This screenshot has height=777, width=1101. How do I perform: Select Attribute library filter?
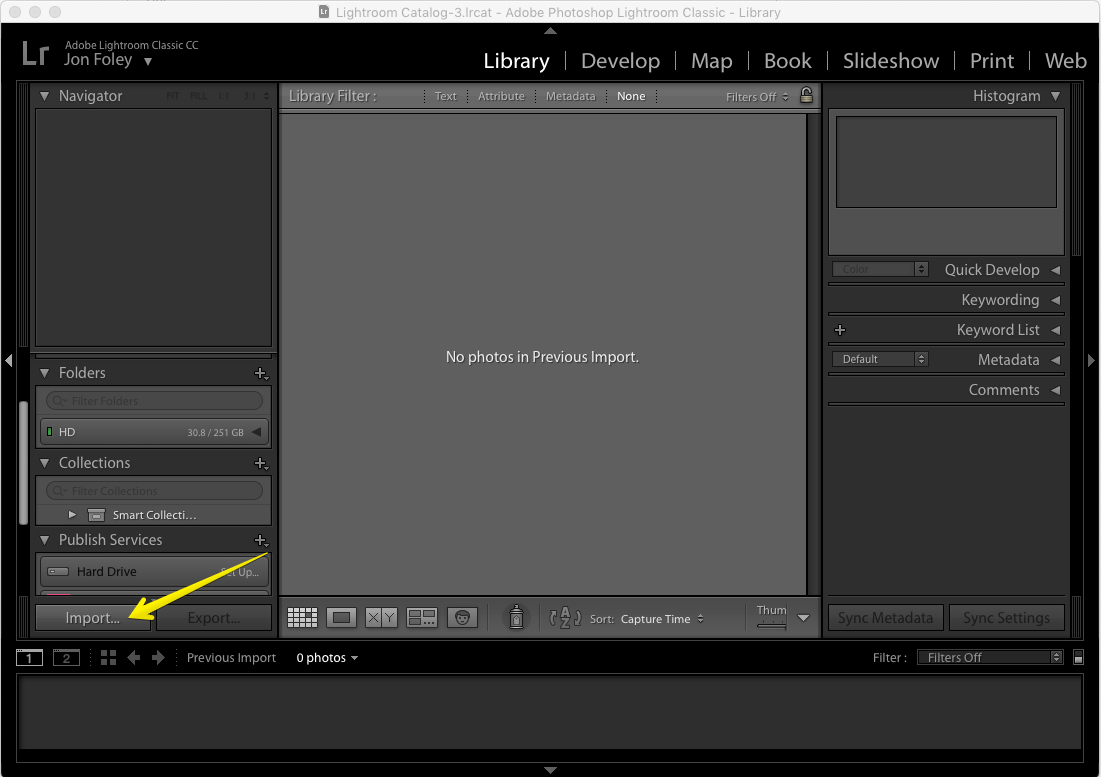click(x=501, y=96)
